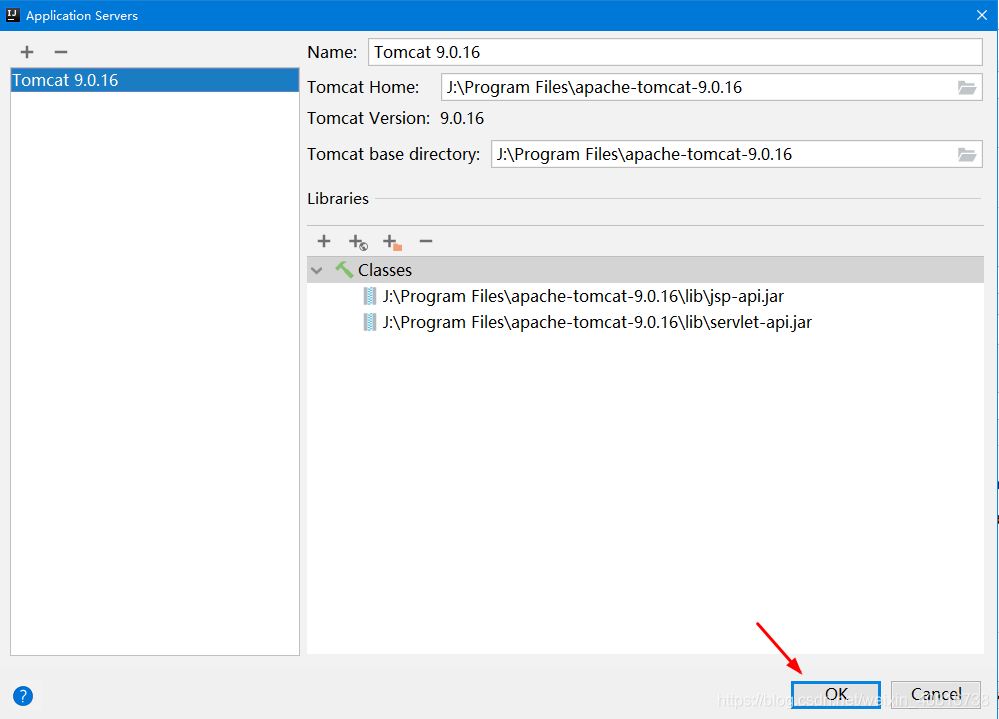Open help with question mark button
999x719 pixels.
pos(23,695)
